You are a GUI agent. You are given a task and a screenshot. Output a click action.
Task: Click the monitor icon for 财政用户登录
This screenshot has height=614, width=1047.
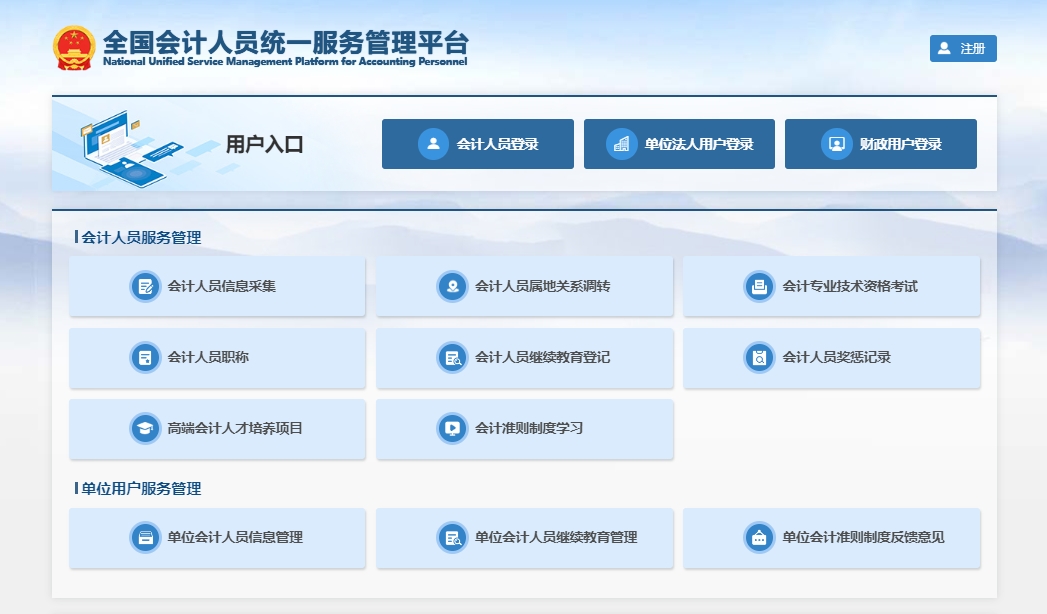pos(835,144)
